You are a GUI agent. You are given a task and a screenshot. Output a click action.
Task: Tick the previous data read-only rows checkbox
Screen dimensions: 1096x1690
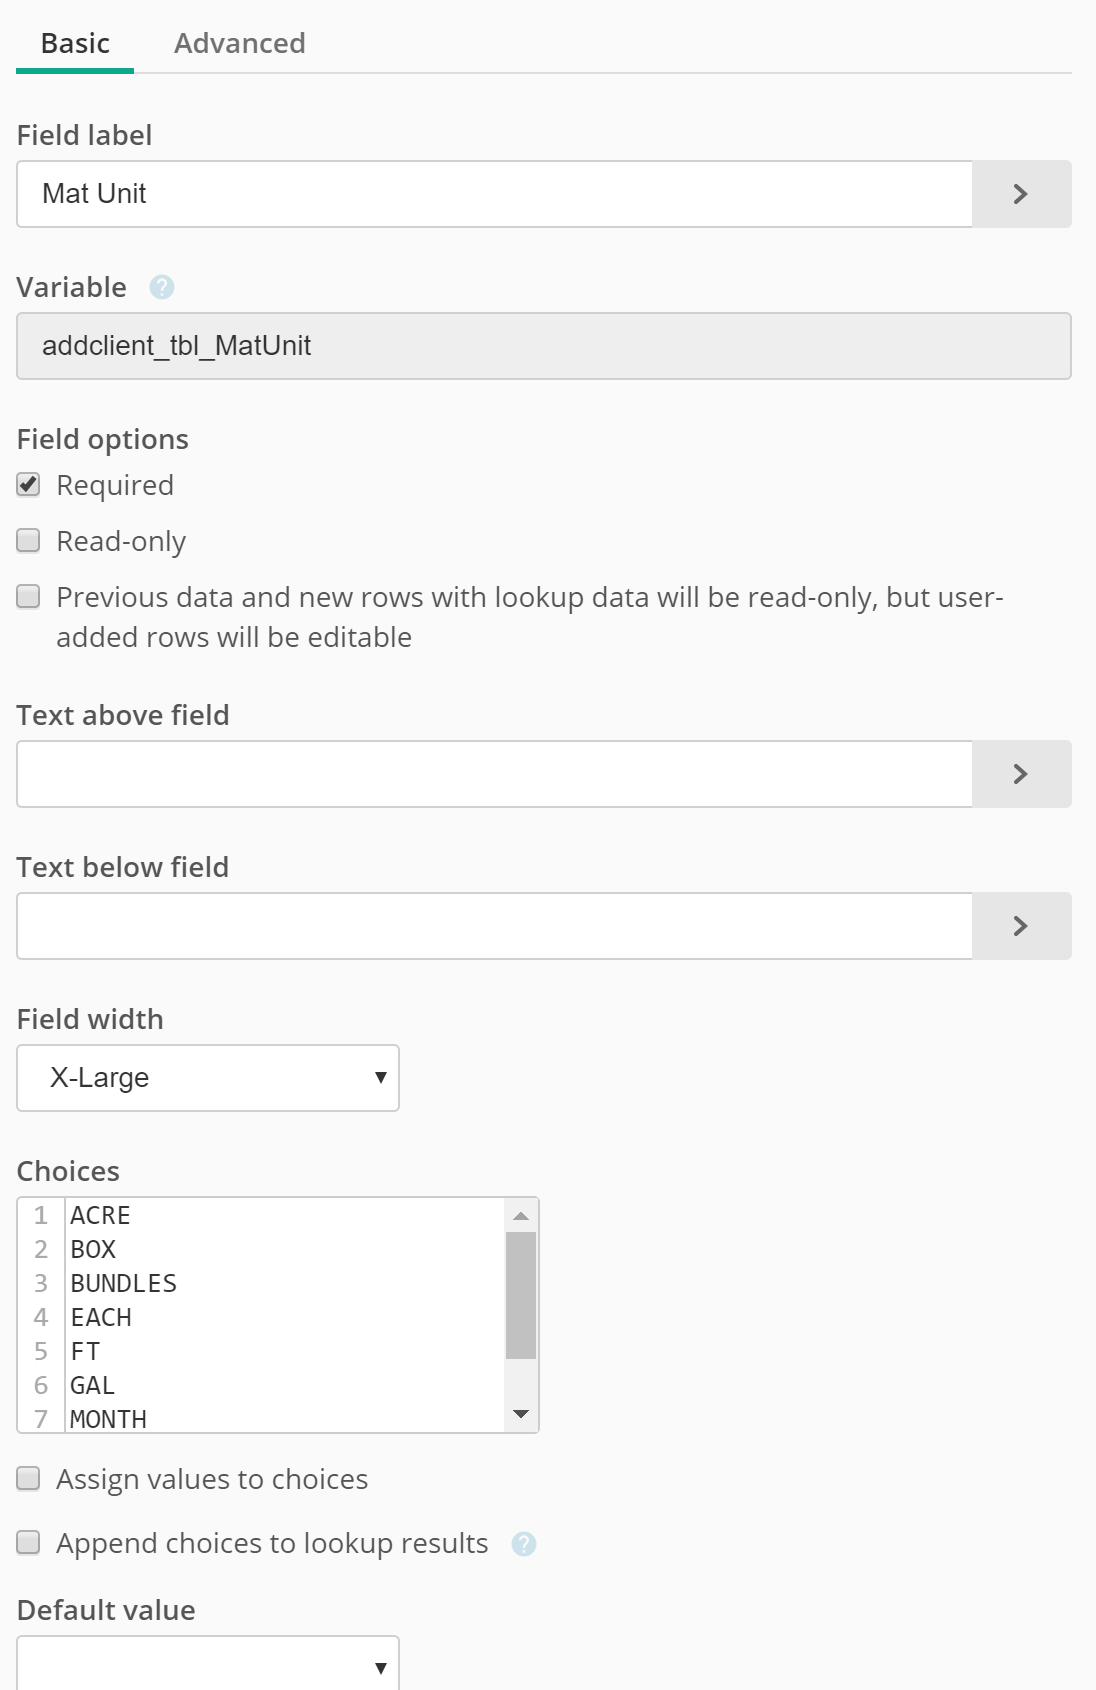click(x=28, y=597)
